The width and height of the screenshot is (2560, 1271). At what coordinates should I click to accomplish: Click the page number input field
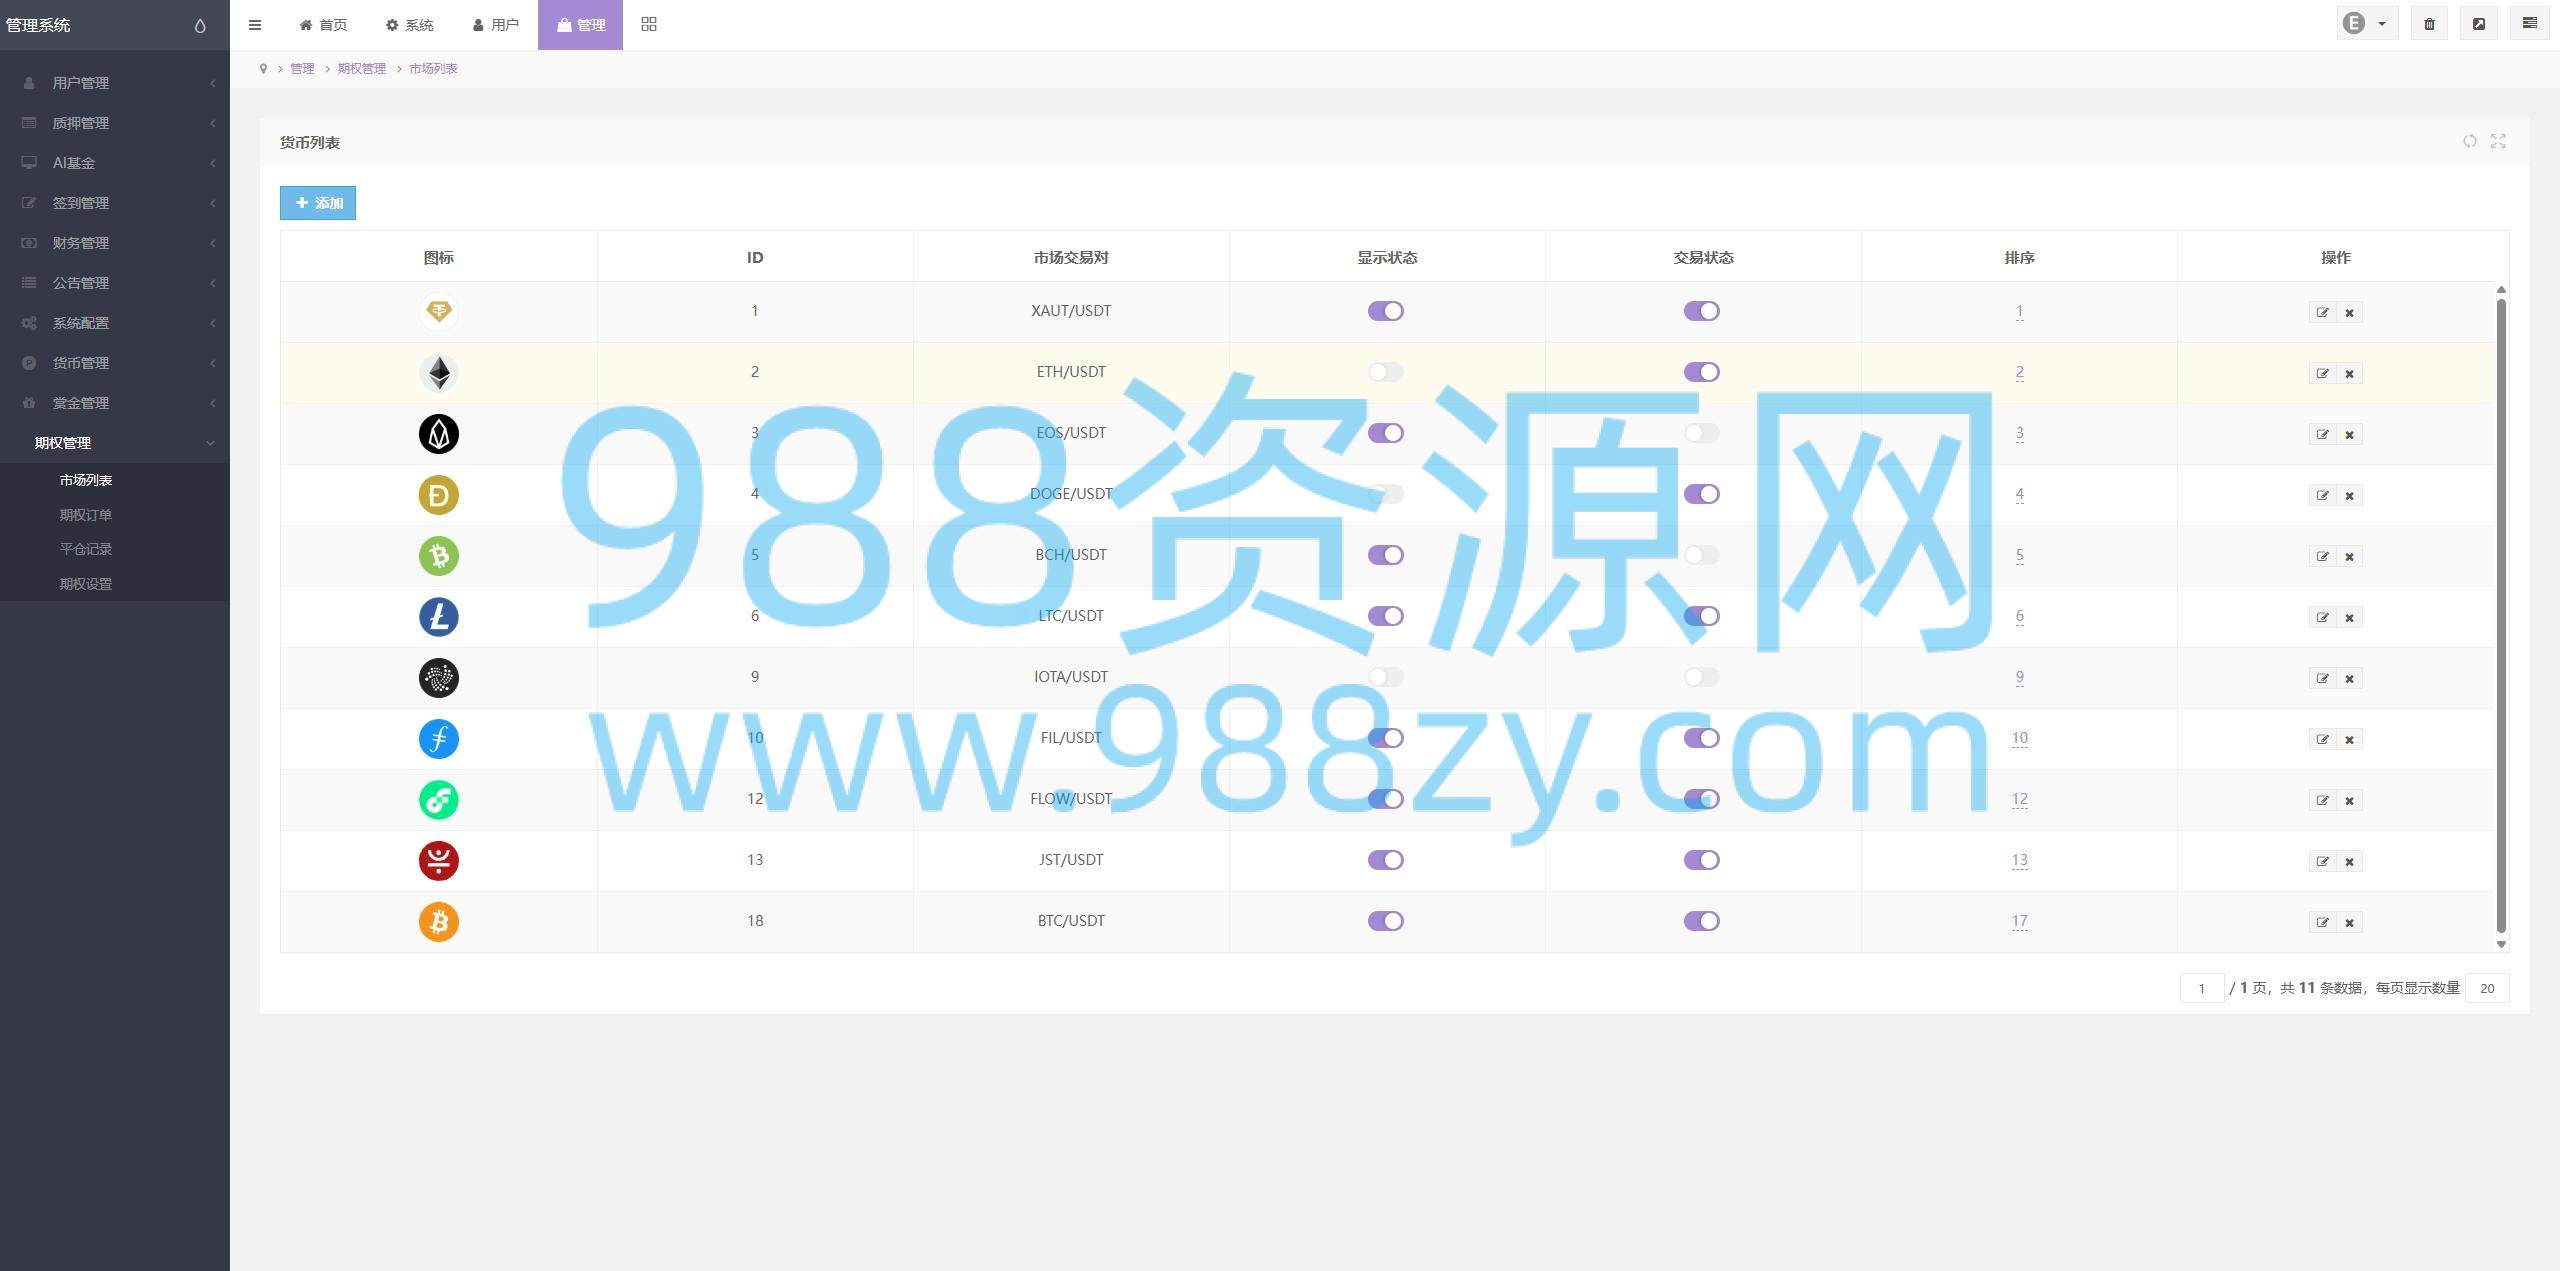tap(2201, 988)
